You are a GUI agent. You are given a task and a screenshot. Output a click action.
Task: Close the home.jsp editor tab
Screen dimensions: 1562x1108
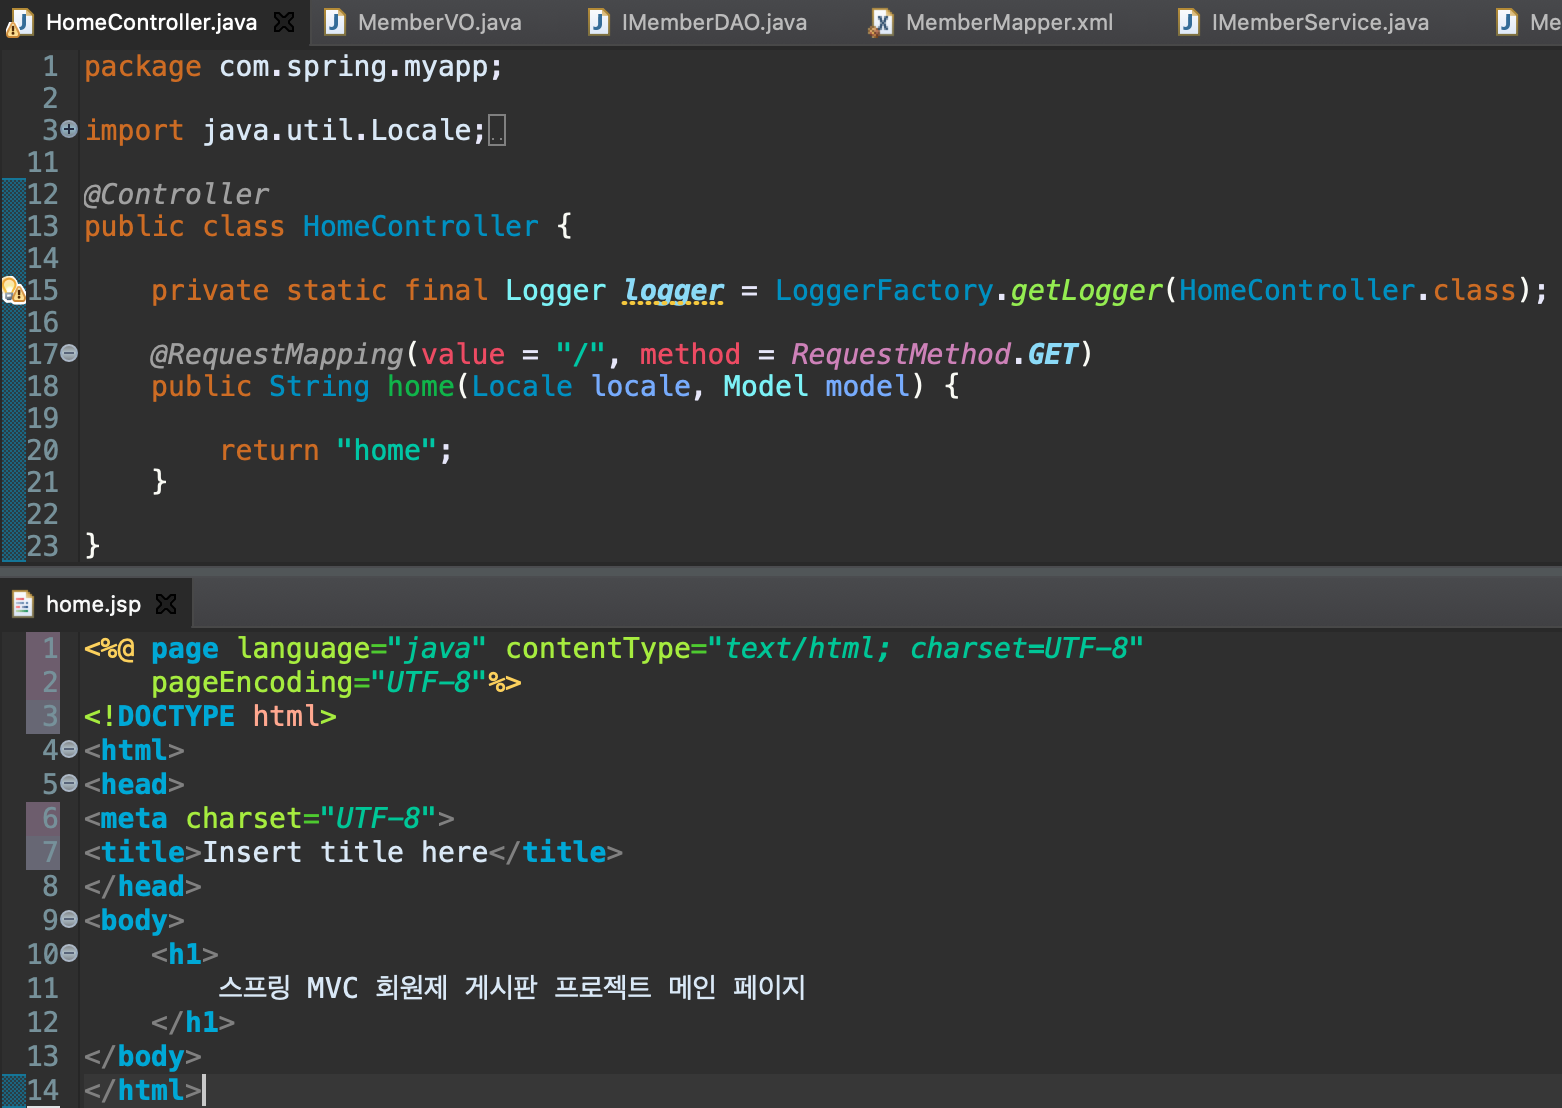(x=166, y=604)
